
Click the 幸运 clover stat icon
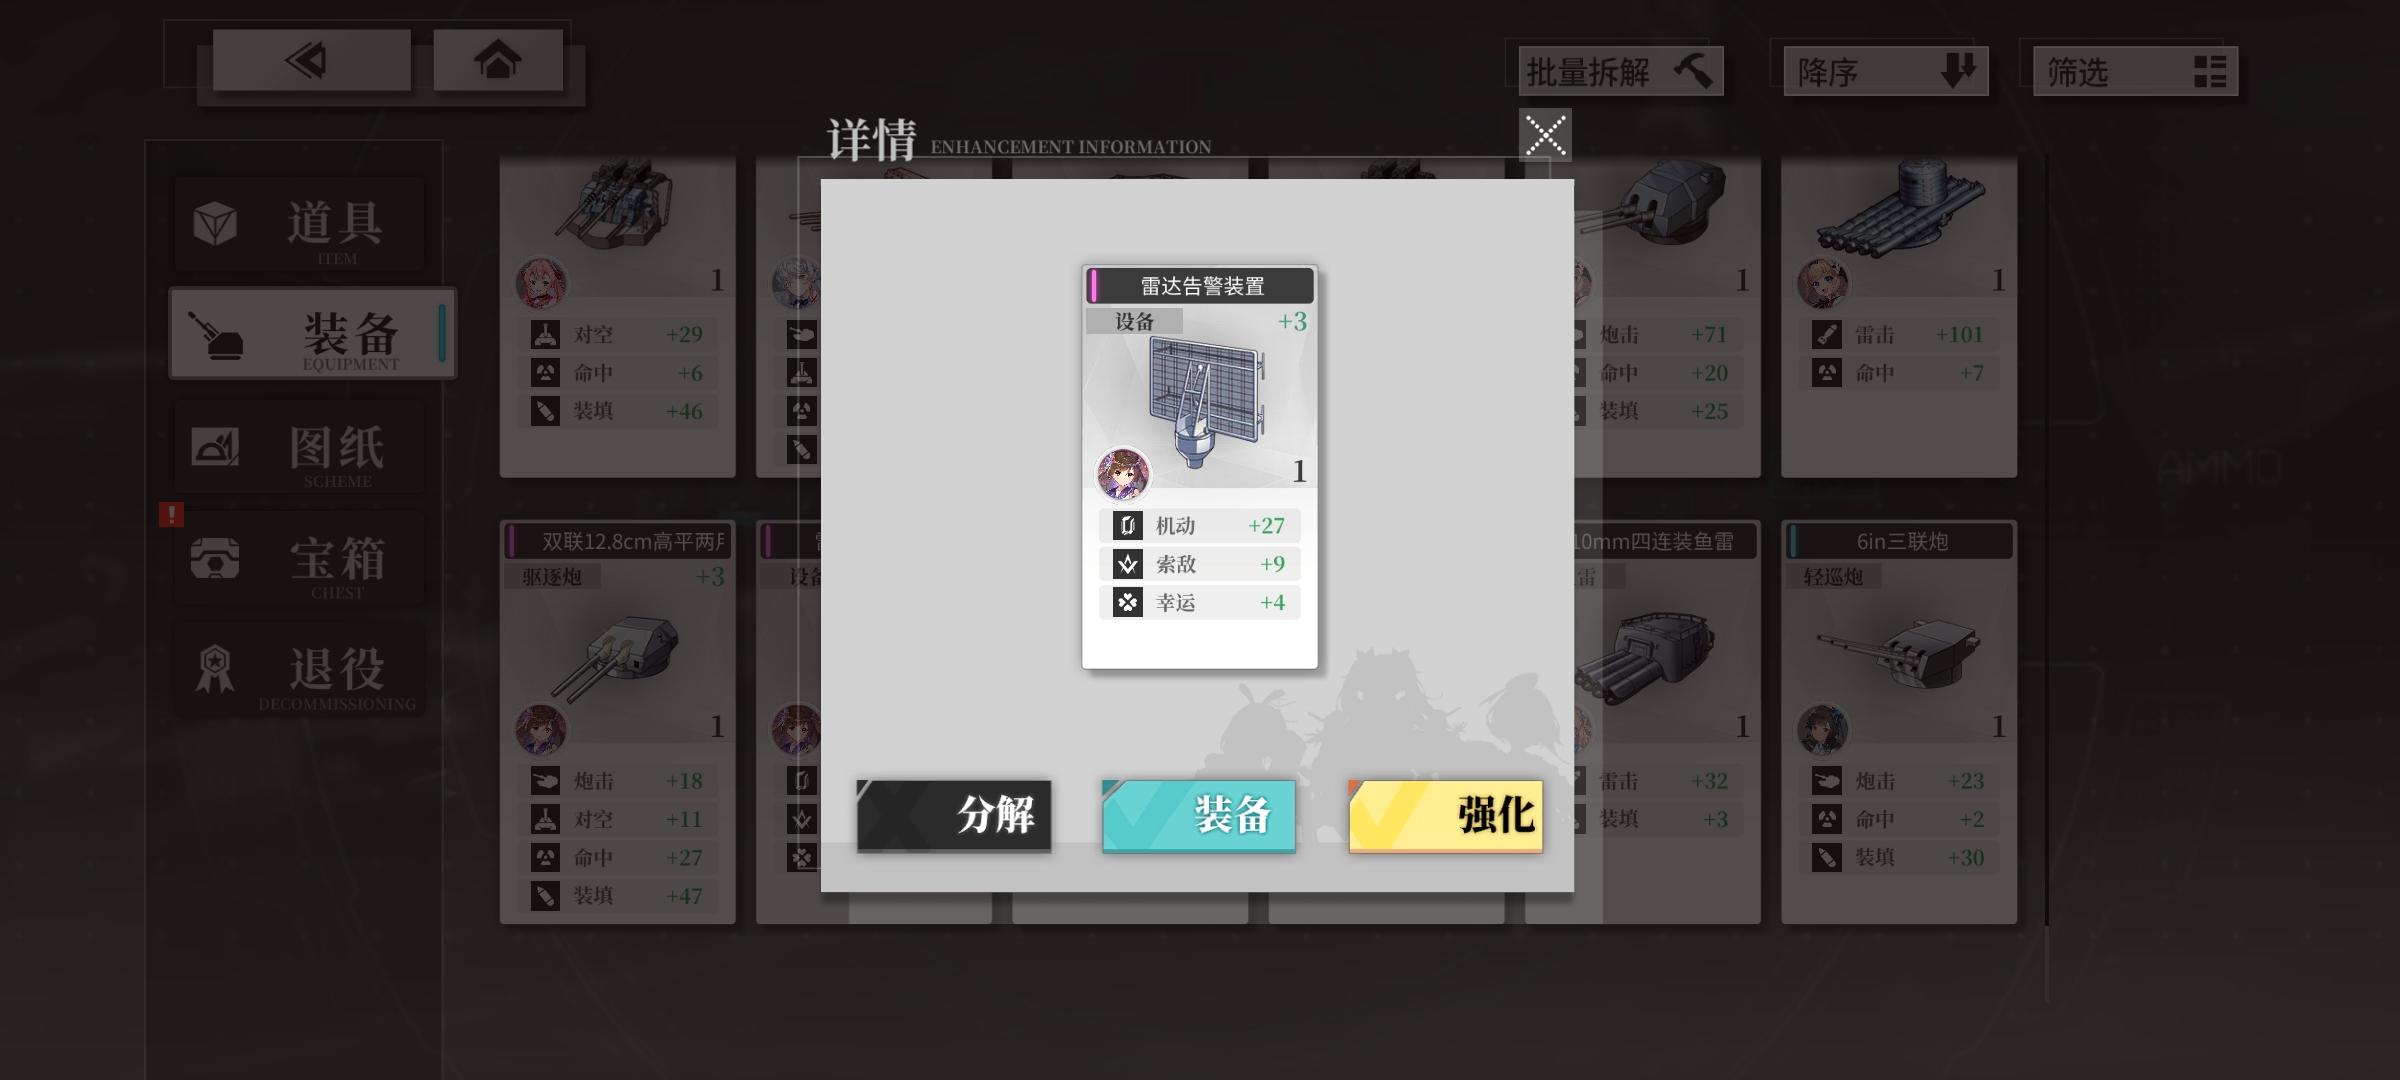(x=1127, y=603)
